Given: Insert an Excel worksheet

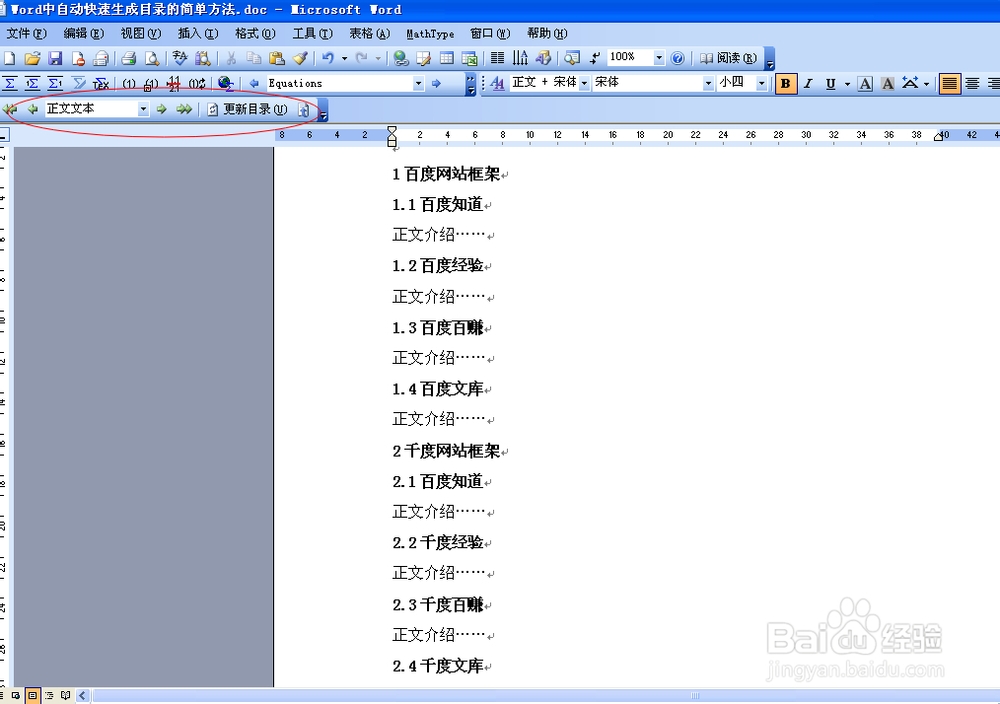Looking at the screenshot, I should tap(469, 59).
